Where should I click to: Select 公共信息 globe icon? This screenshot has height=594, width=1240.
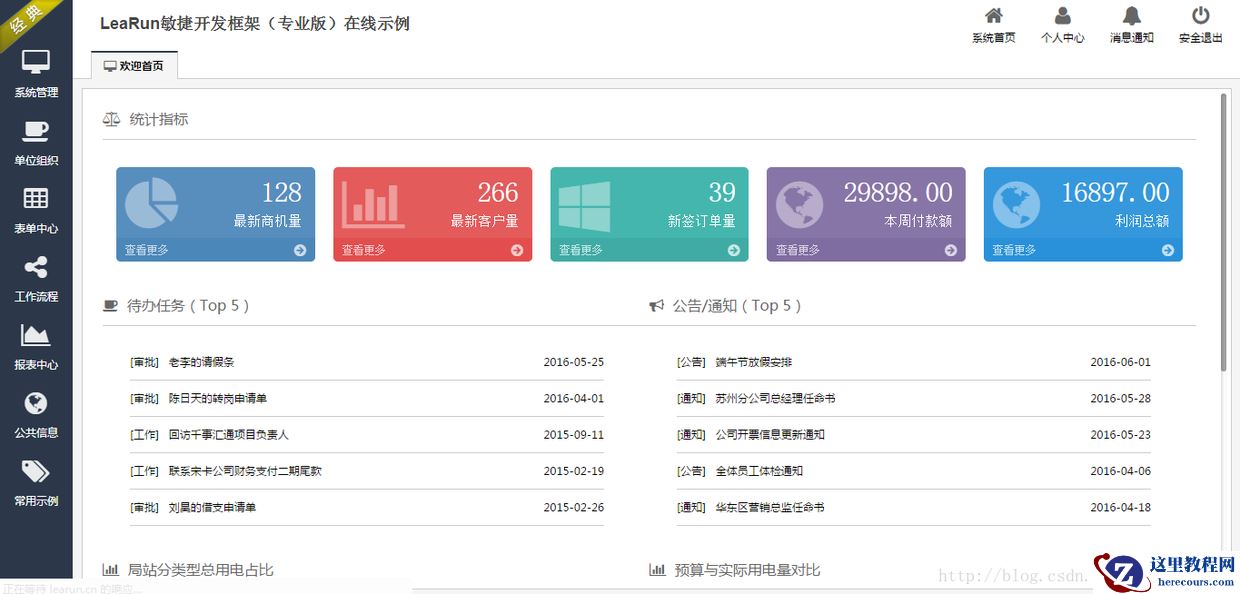(36, 414)
